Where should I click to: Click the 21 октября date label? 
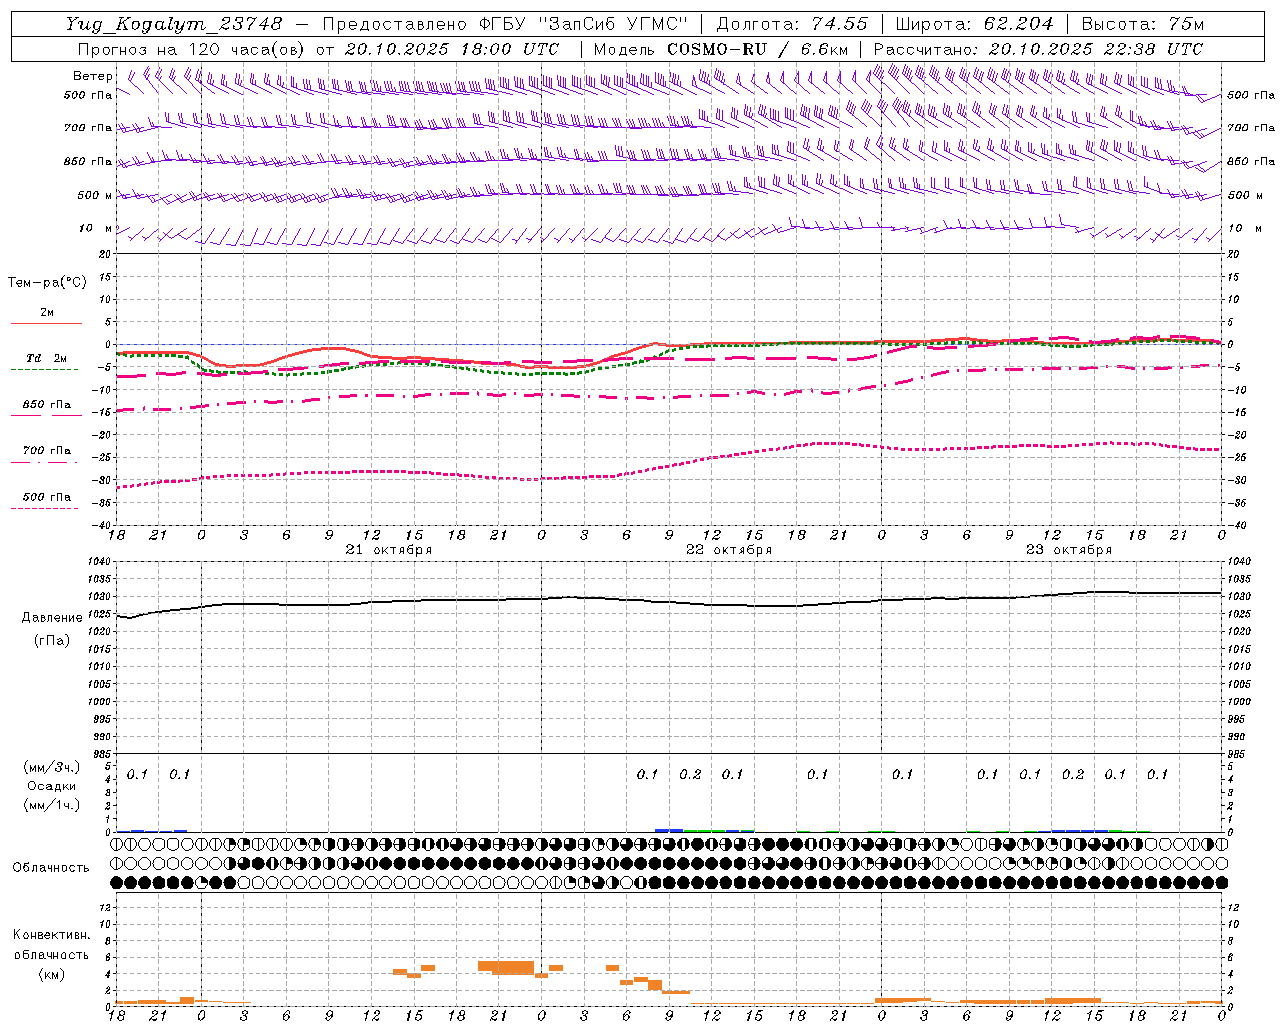(388, 550)
